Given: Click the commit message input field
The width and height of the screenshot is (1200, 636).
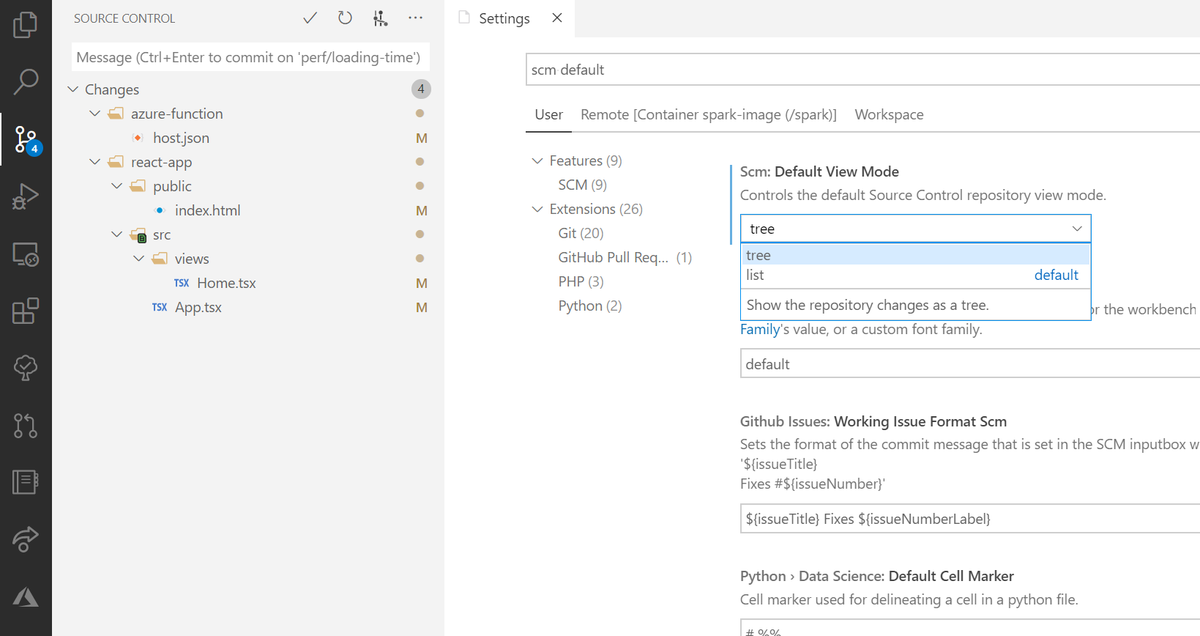Looking at the screenshot, I should point(248,57).
